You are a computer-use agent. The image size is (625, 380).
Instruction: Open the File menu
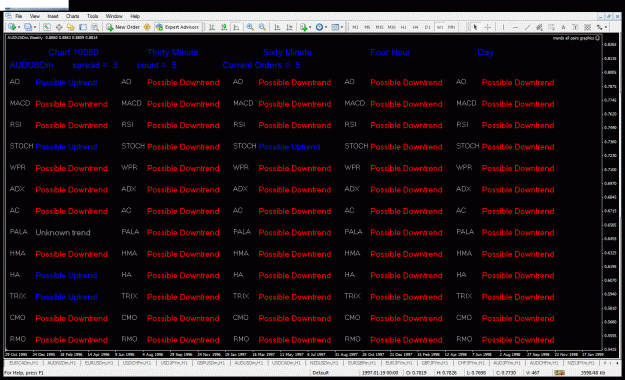coord(19,16)
